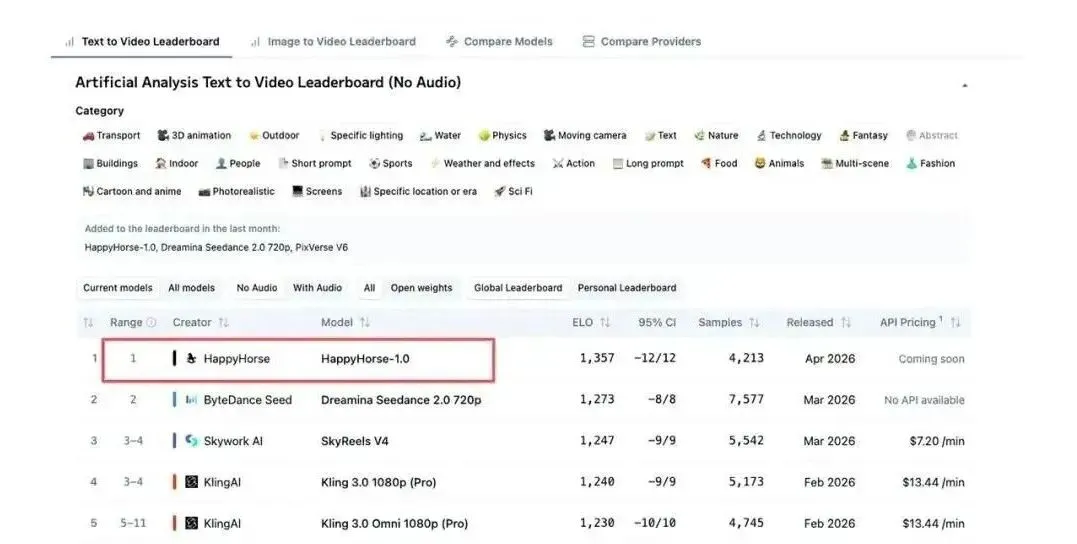Show Current models only
1077x544 pixels.
[117, 288]
